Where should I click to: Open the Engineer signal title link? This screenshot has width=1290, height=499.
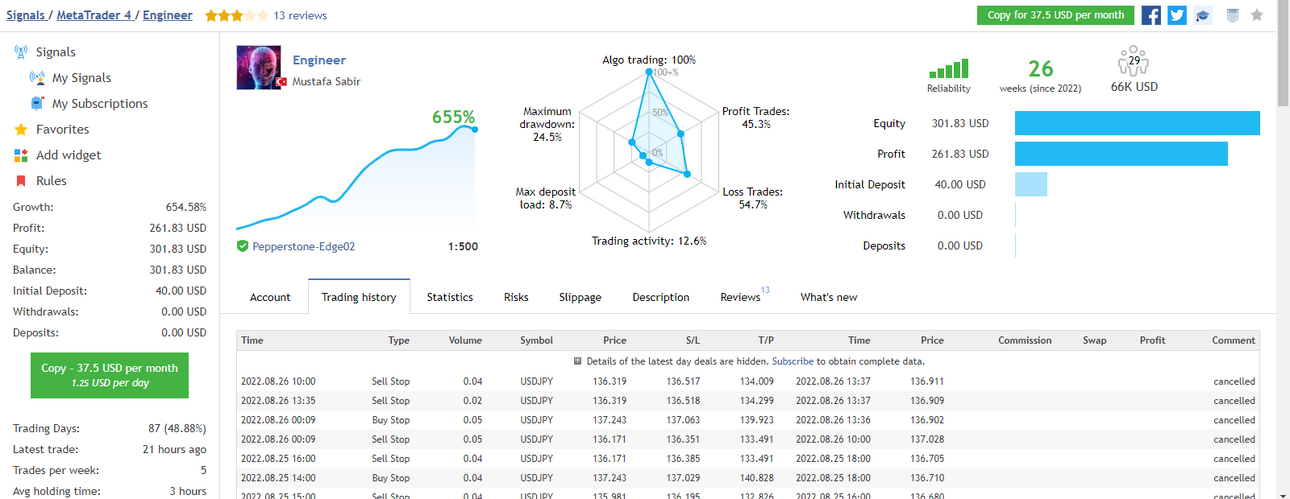(319, 61)
